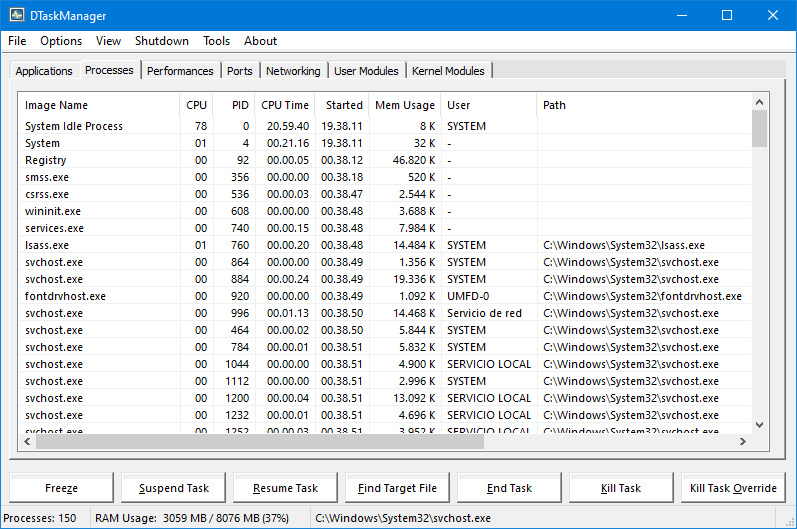Select svchost.exe with PID 464
Screen dimensions: 797x529
[x=385, y=330]
